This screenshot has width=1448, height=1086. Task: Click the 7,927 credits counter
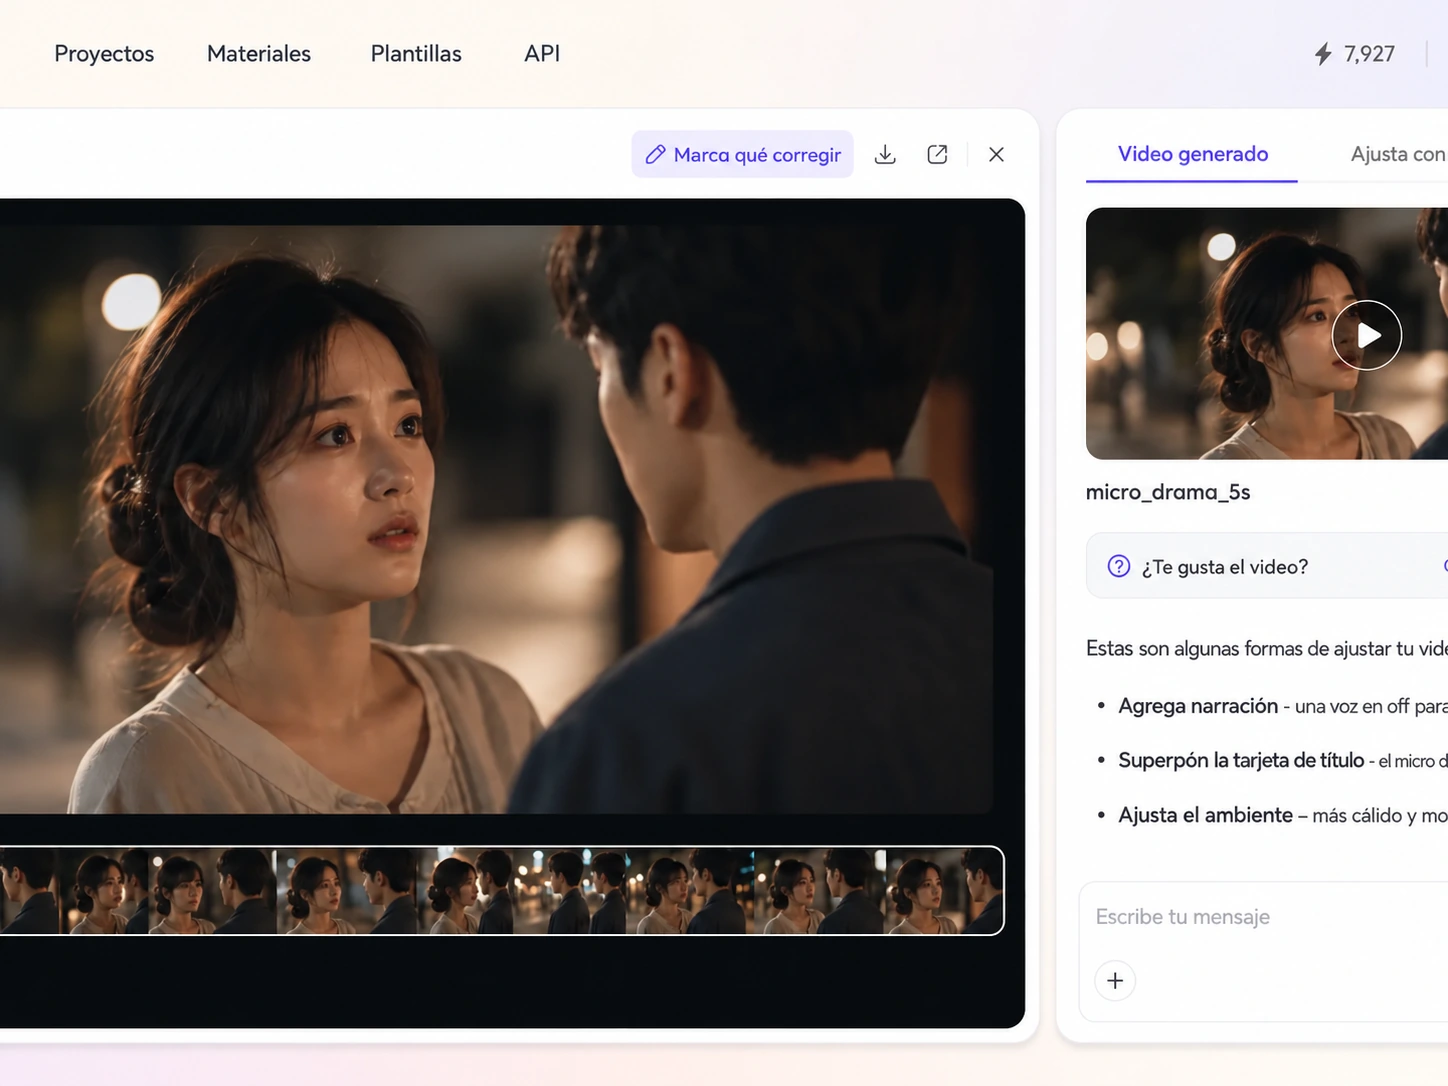pos(1369,54)
